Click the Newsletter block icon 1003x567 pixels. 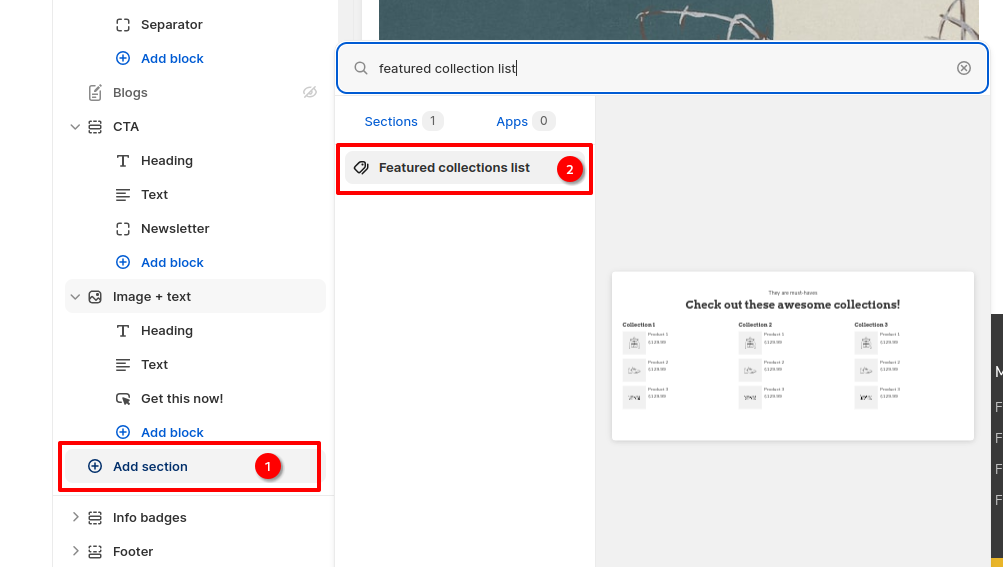click(123, 229)
